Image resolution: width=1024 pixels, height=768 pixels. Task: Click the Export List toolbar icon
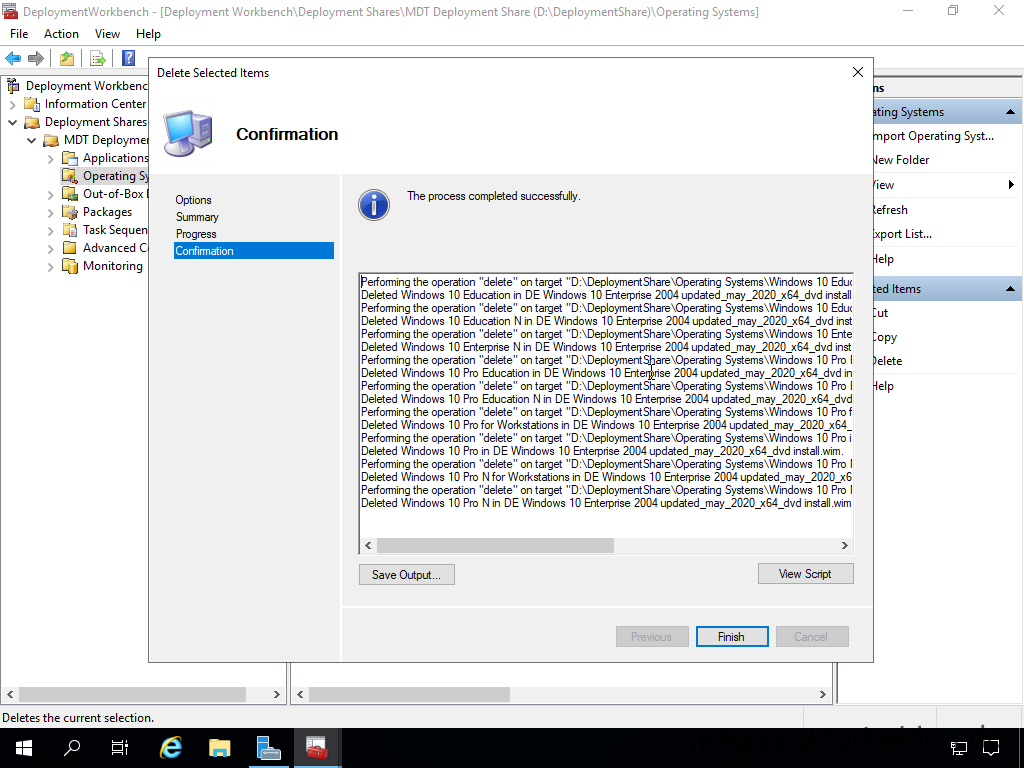pyautogui.click(x=98, y=59)
